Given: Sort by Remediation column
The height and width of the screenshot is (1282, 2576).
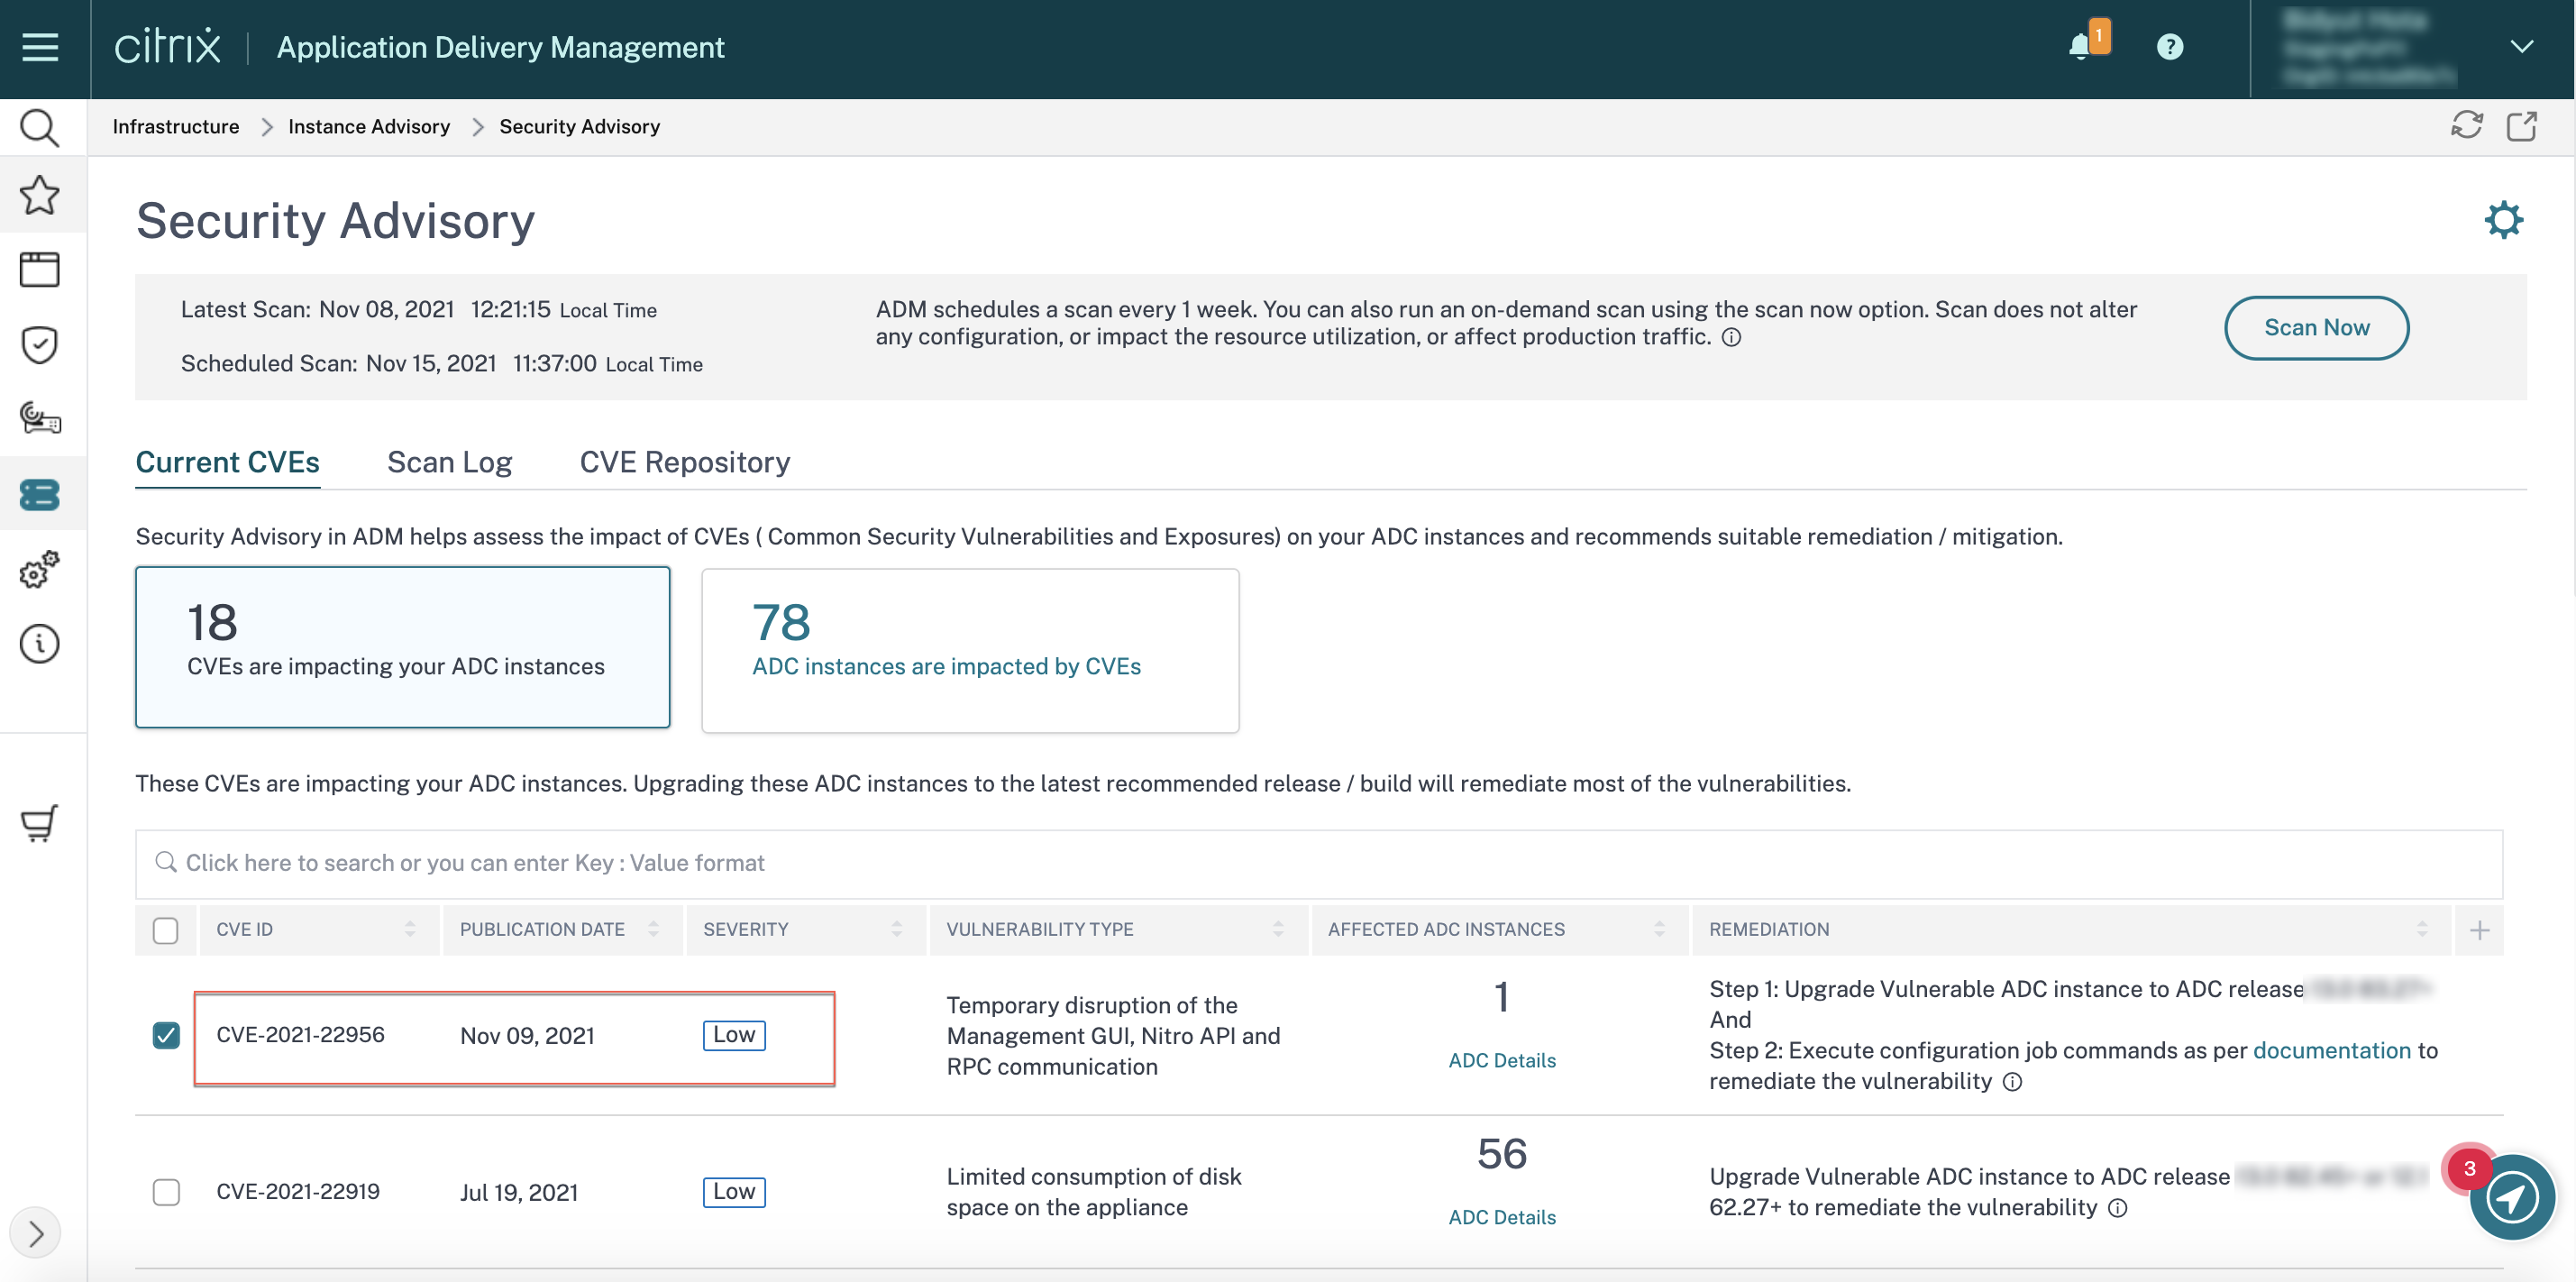Looking at the screenshot, I should (x=2421, y=930).
